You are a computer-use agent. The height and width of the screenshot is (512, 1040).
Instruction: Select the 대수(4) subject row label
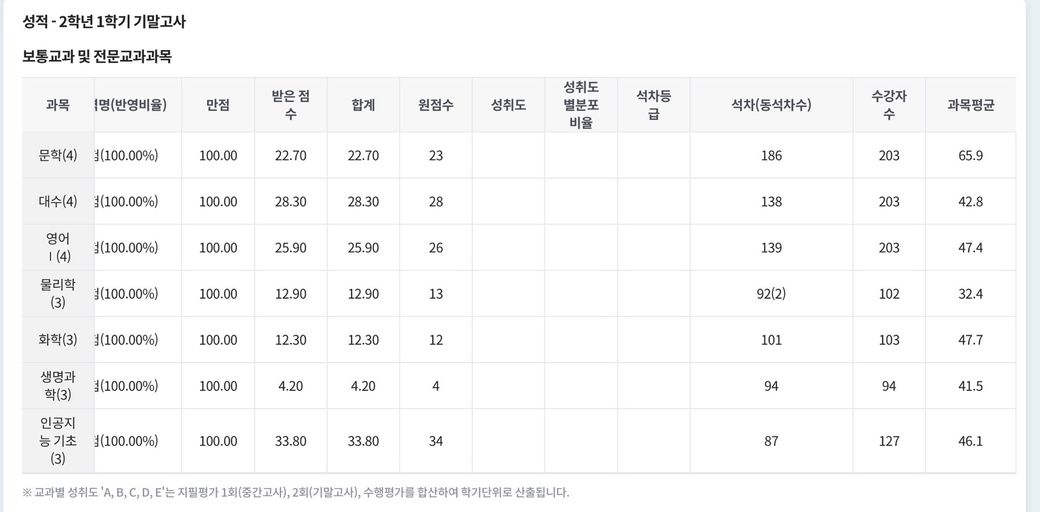(x=58, y=202)
